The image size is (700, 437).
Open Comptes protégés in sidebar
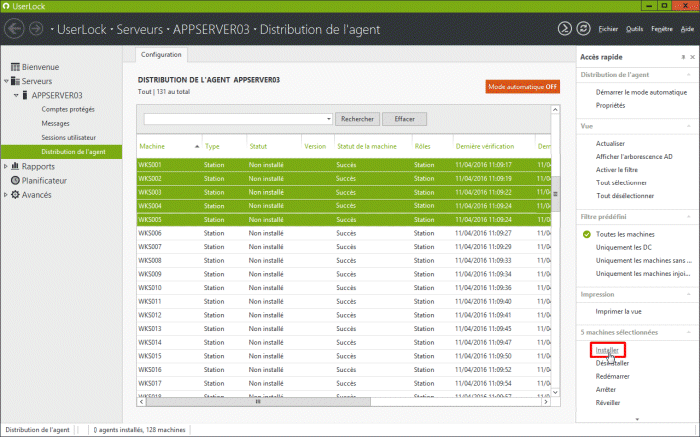(x=68, y=109)
